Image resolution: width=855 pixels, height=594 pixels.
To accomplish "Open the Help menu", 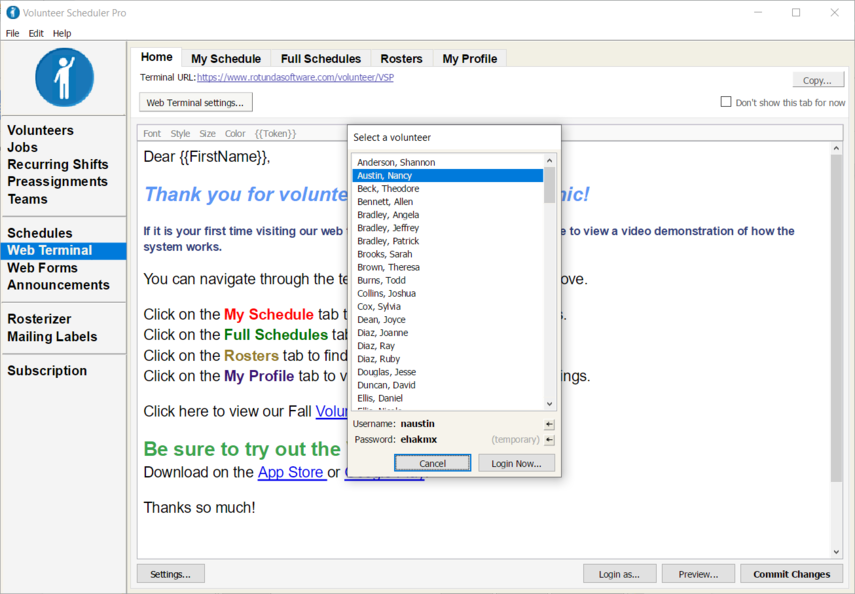I will click(62, 33).
